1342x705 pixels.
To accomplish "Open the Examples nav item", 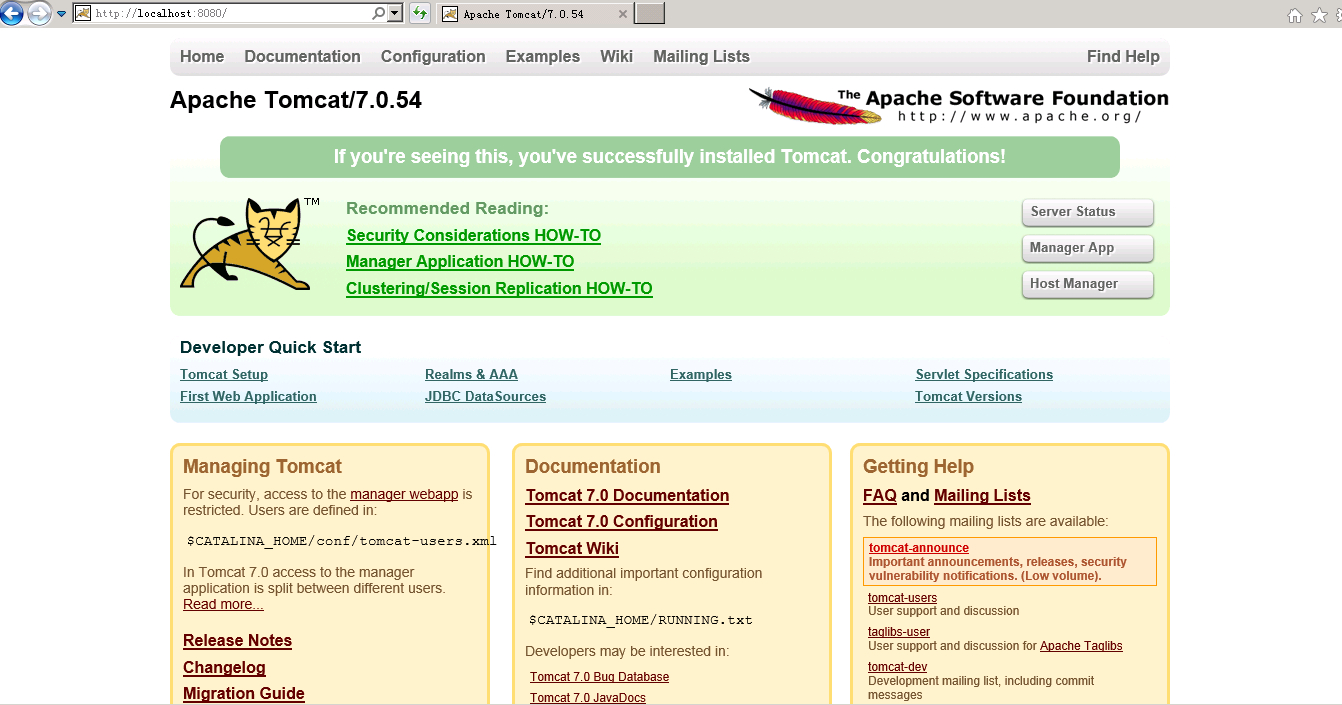I will coord(543,57).
